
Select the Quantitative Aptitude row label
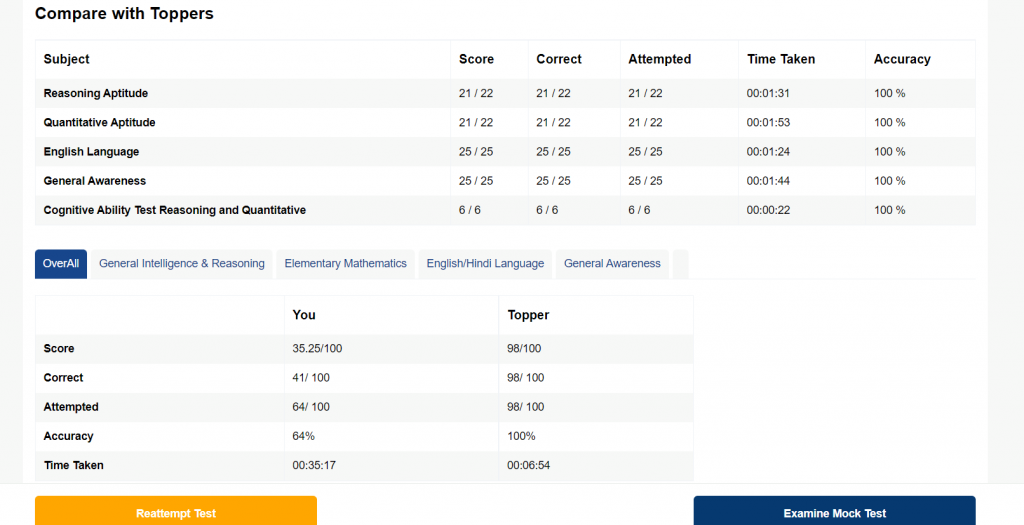99,123
